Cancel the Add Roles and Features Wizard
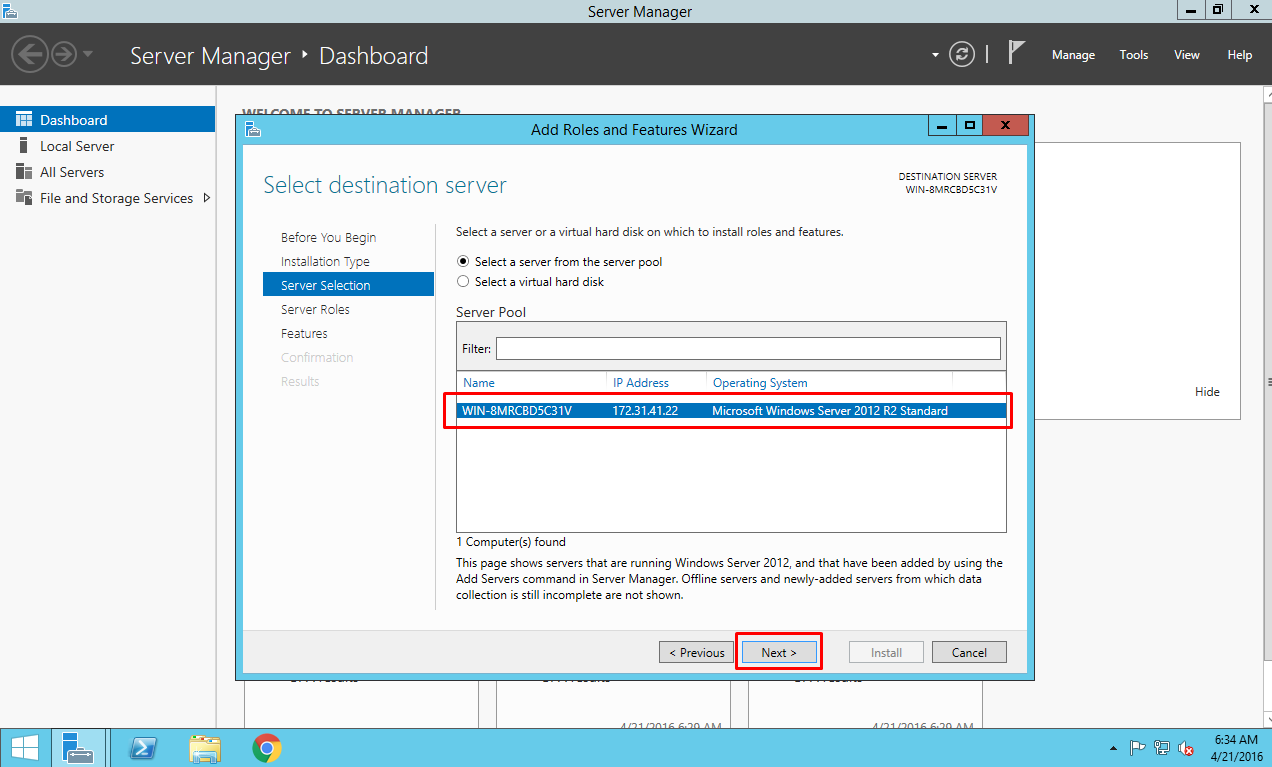The height and width of the screenshot is (767, 1272). pyautogui.click(x=969, y=652)
